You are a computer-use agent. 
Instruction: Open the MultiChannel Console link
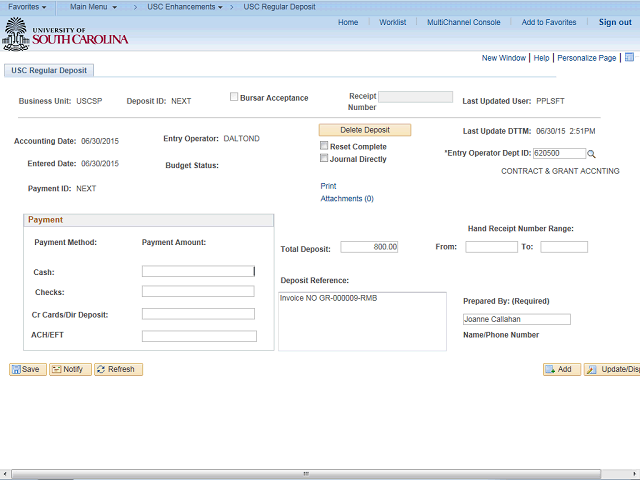click(x=464, y=22)
